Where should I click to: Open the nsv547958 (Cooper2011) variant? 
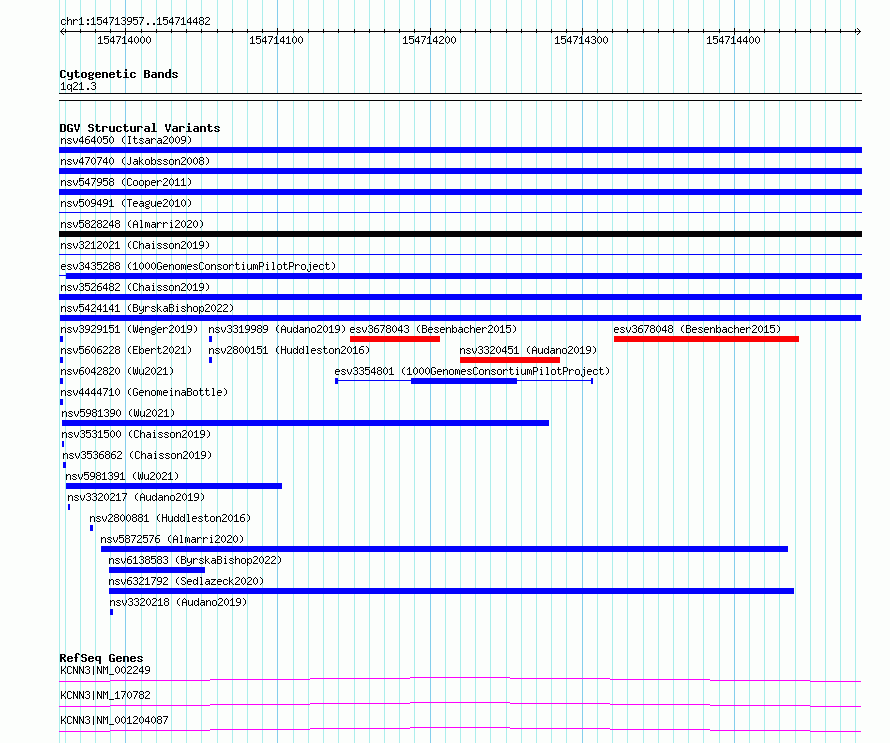click(126, 182)
